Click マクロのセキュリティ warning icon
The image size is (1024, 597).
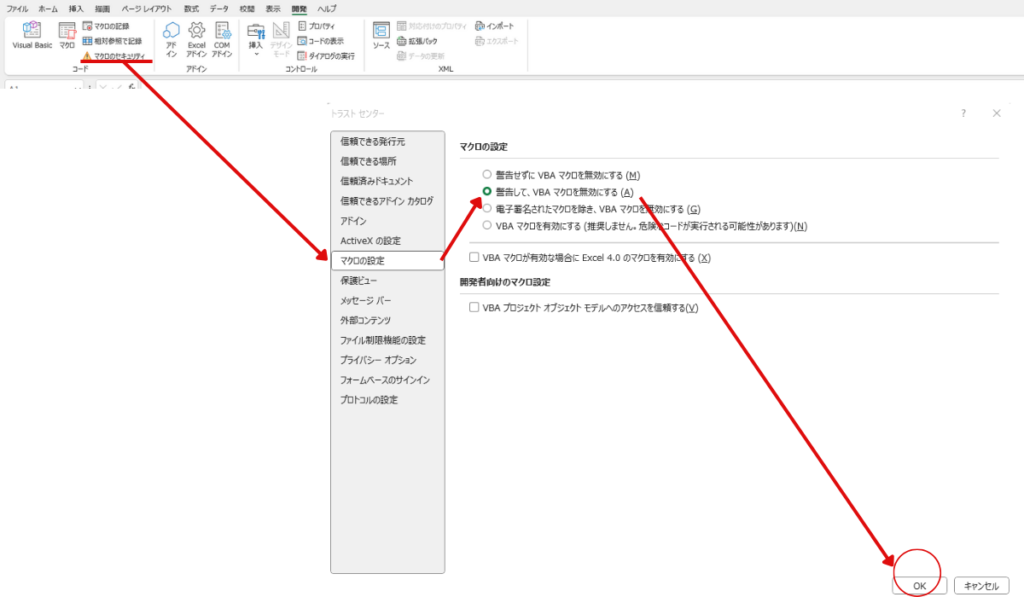click(87, 56)
